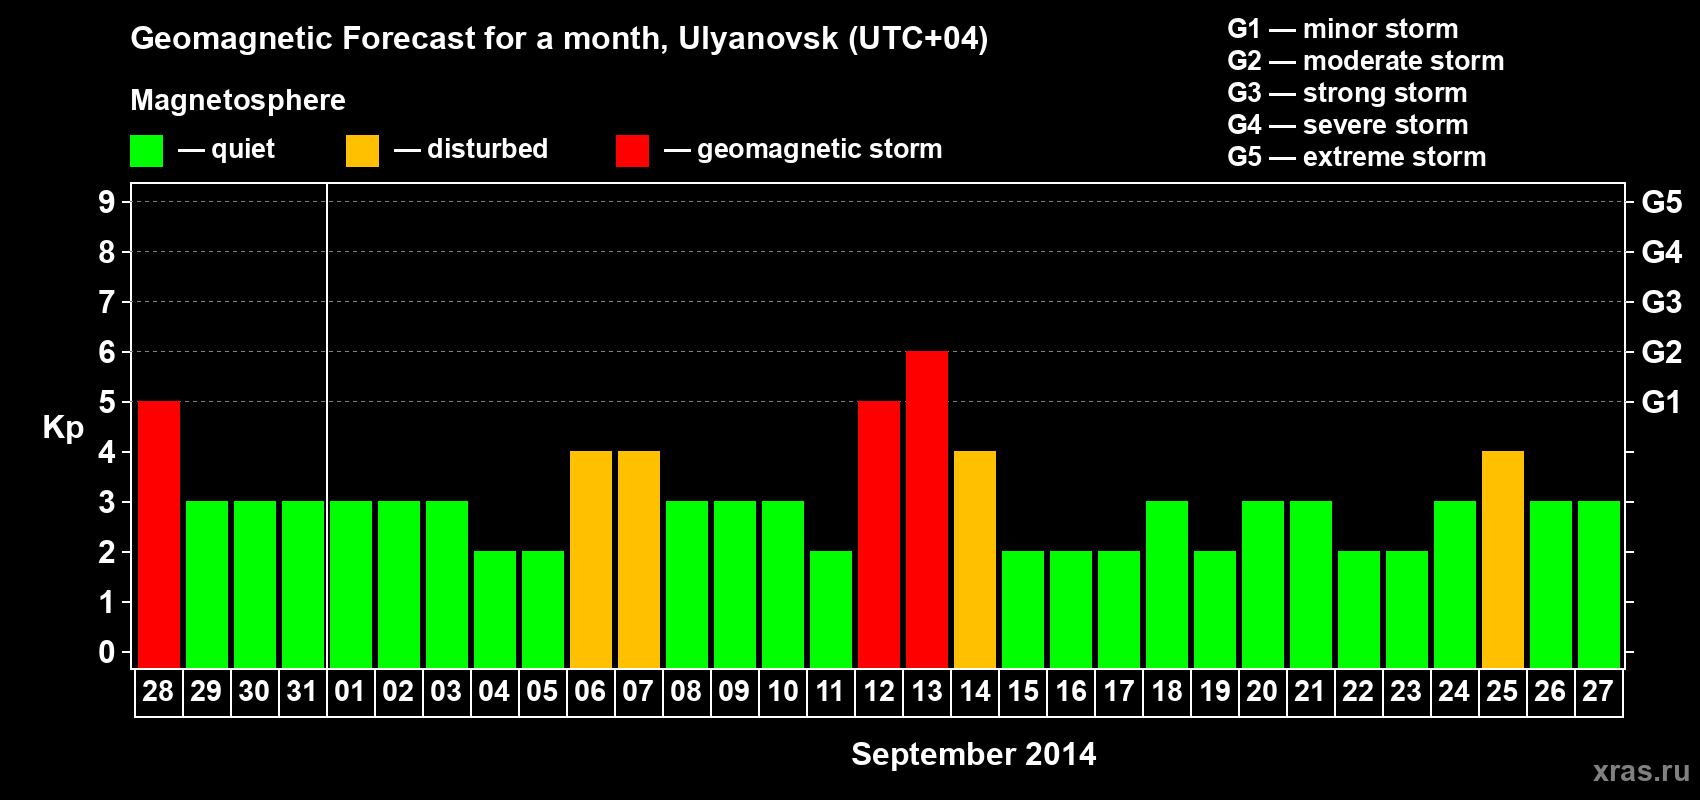Click the 'G2 — moderate storm' legend line
1700x800 pixels.
coord(1366,61)
